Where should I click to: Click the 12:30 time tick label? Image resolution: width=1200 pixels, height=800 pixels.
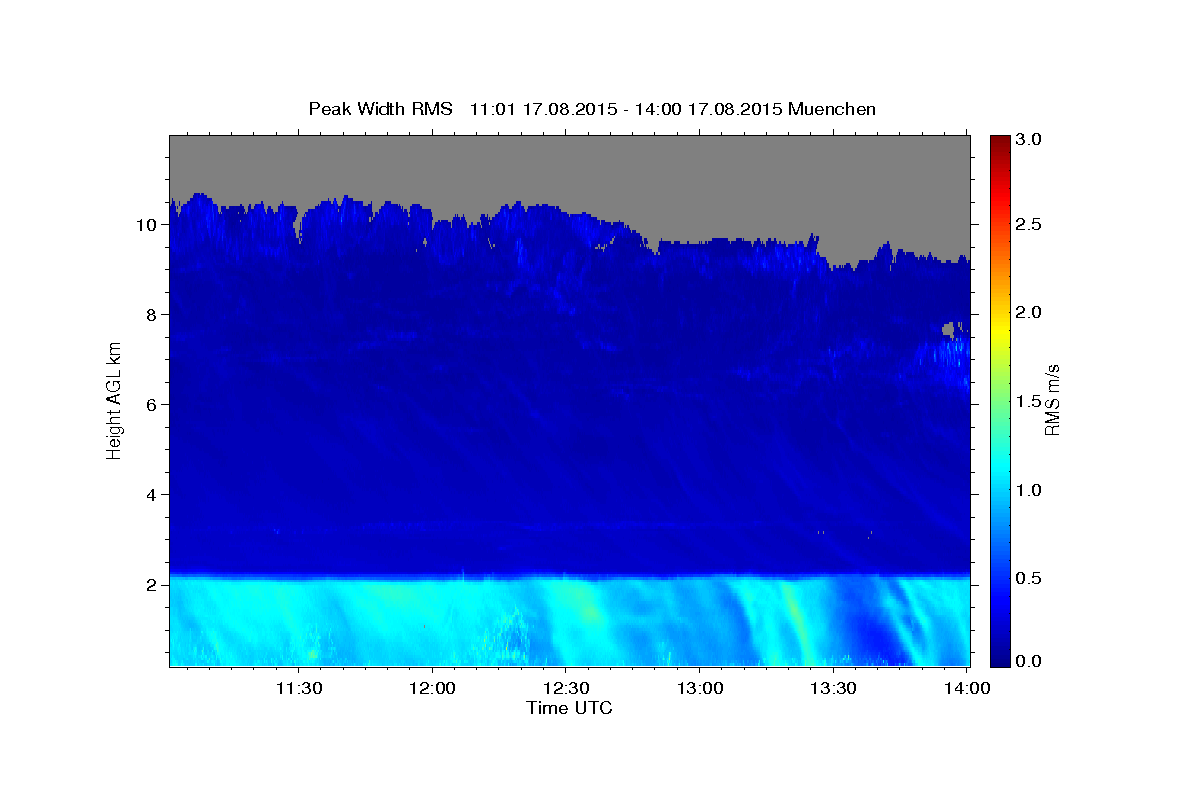pyautogui.click(x=565, y=688)
